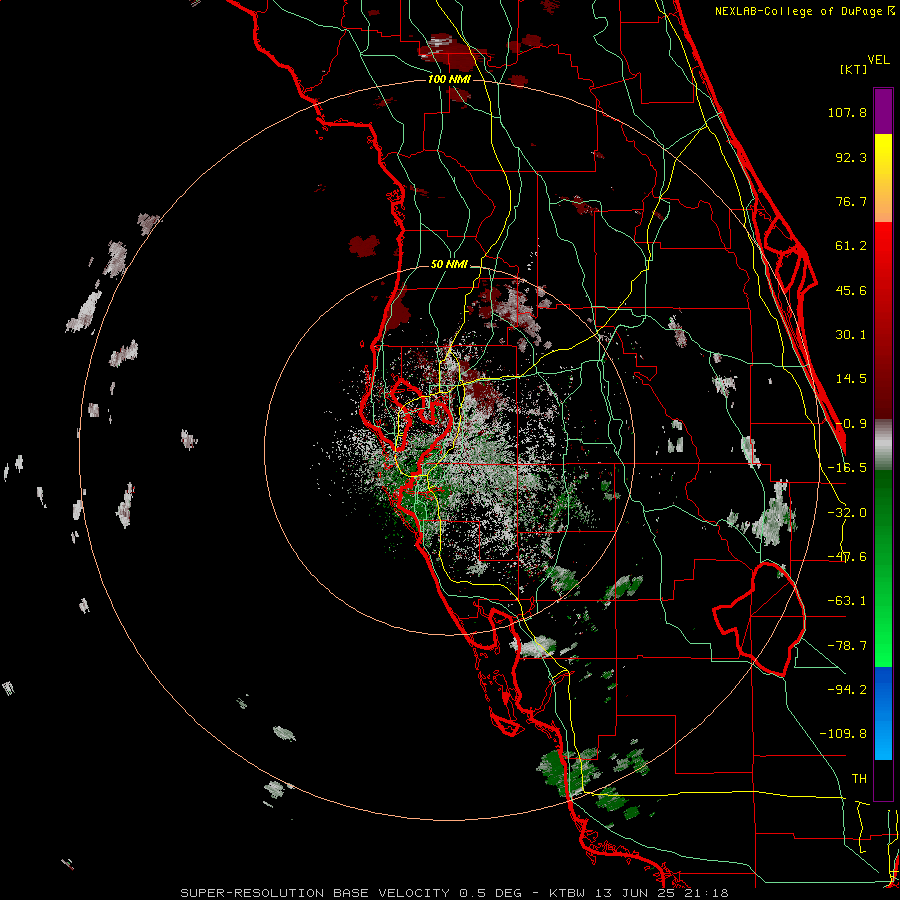Click the blue segment of the color bar

coord(883,713)
